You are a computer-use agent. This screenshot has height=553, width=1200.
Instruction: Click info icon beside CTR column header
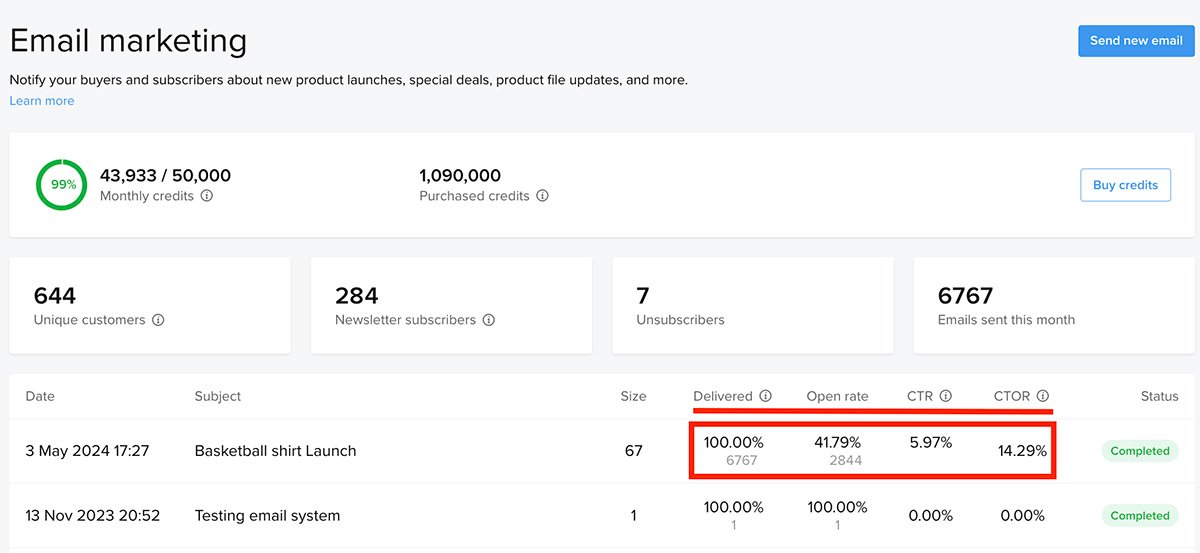(x=946, y=396)
